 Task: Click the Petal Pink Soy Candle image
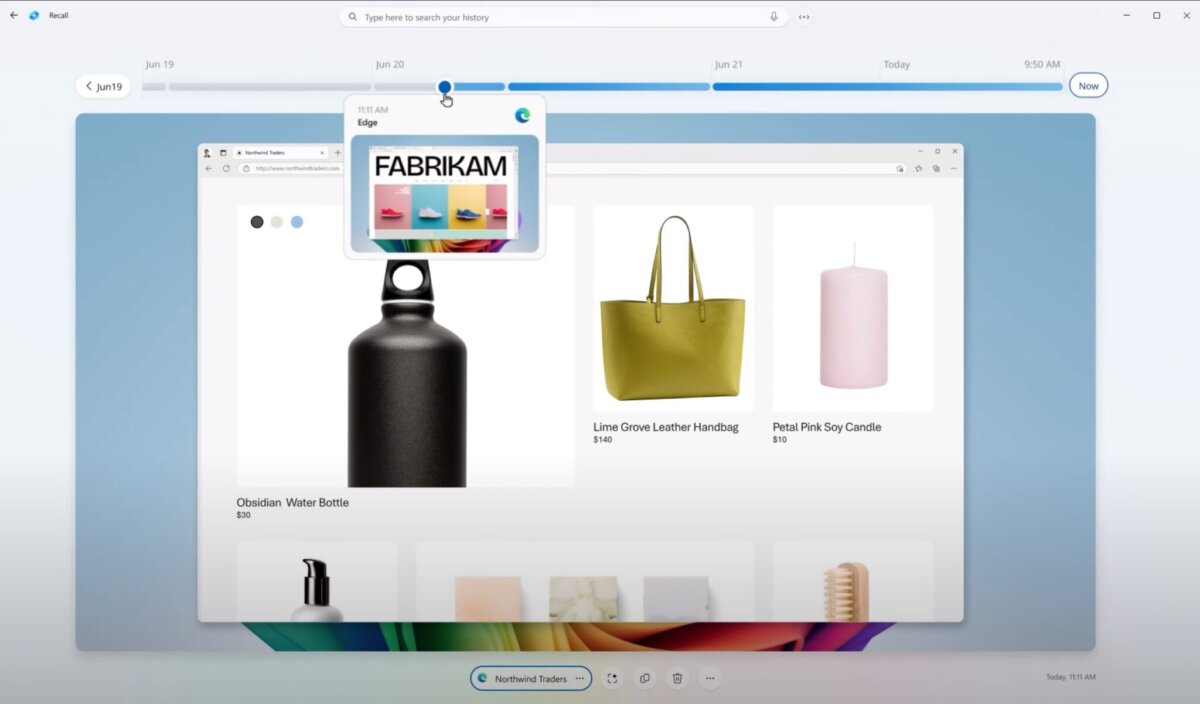(x=853, y=309)
